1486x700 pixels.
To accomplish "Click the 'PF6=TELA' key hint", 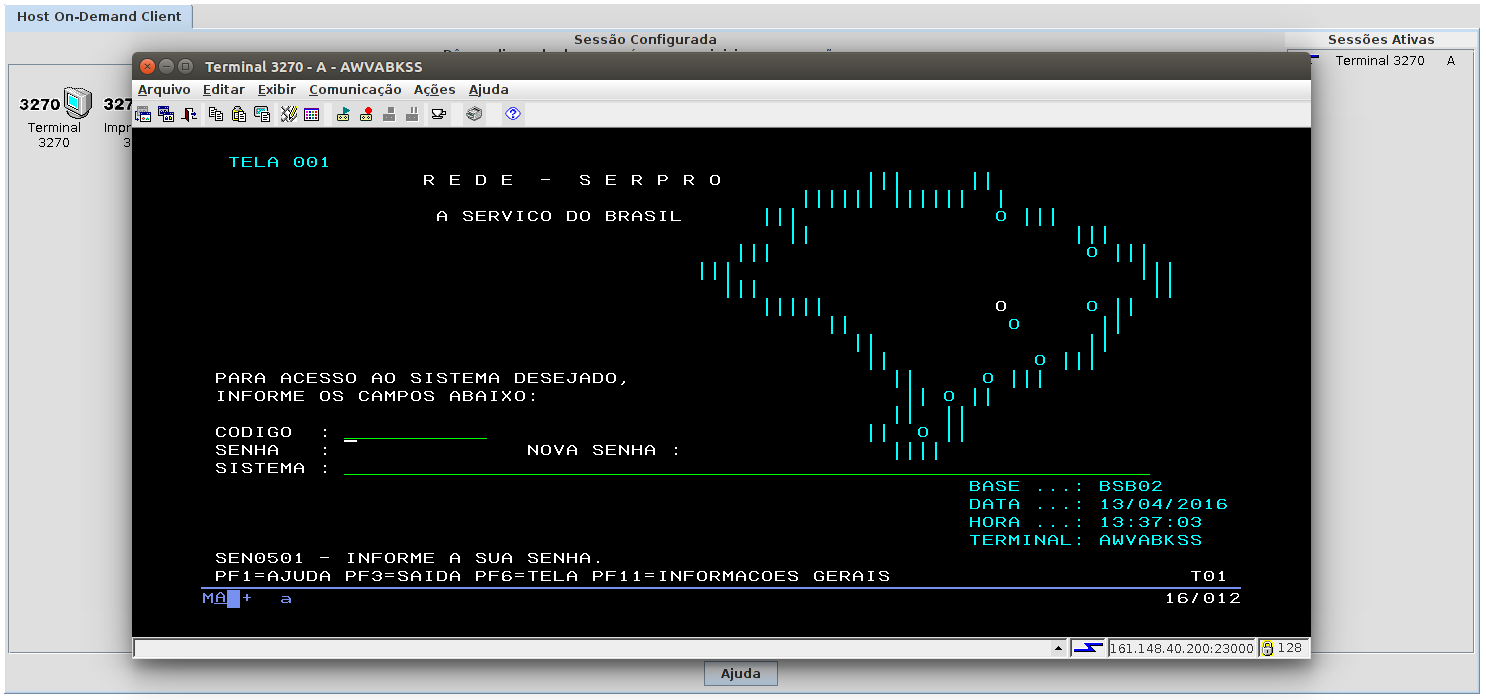I will (527, 577).
